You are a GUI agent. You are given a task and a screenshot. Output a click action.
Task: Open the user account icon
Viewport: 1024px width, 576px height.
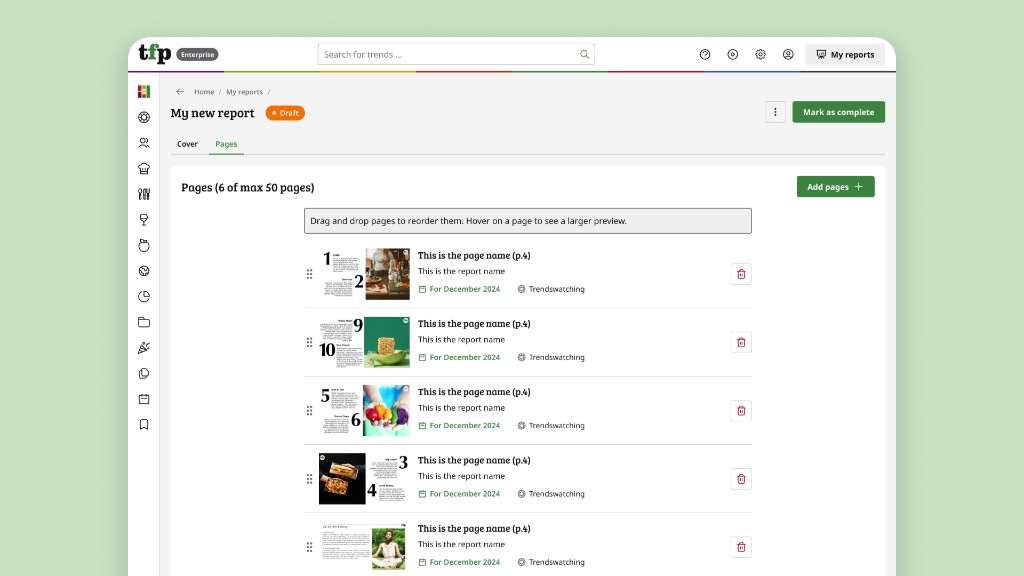(x=788, y=54)
